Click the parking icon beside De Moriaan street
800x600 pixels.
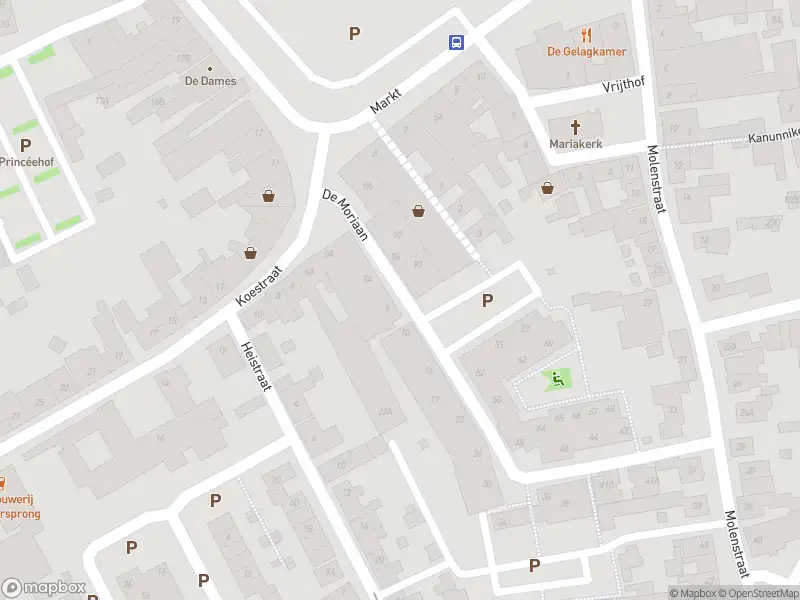pyautogui.click(x=487, y=301)
